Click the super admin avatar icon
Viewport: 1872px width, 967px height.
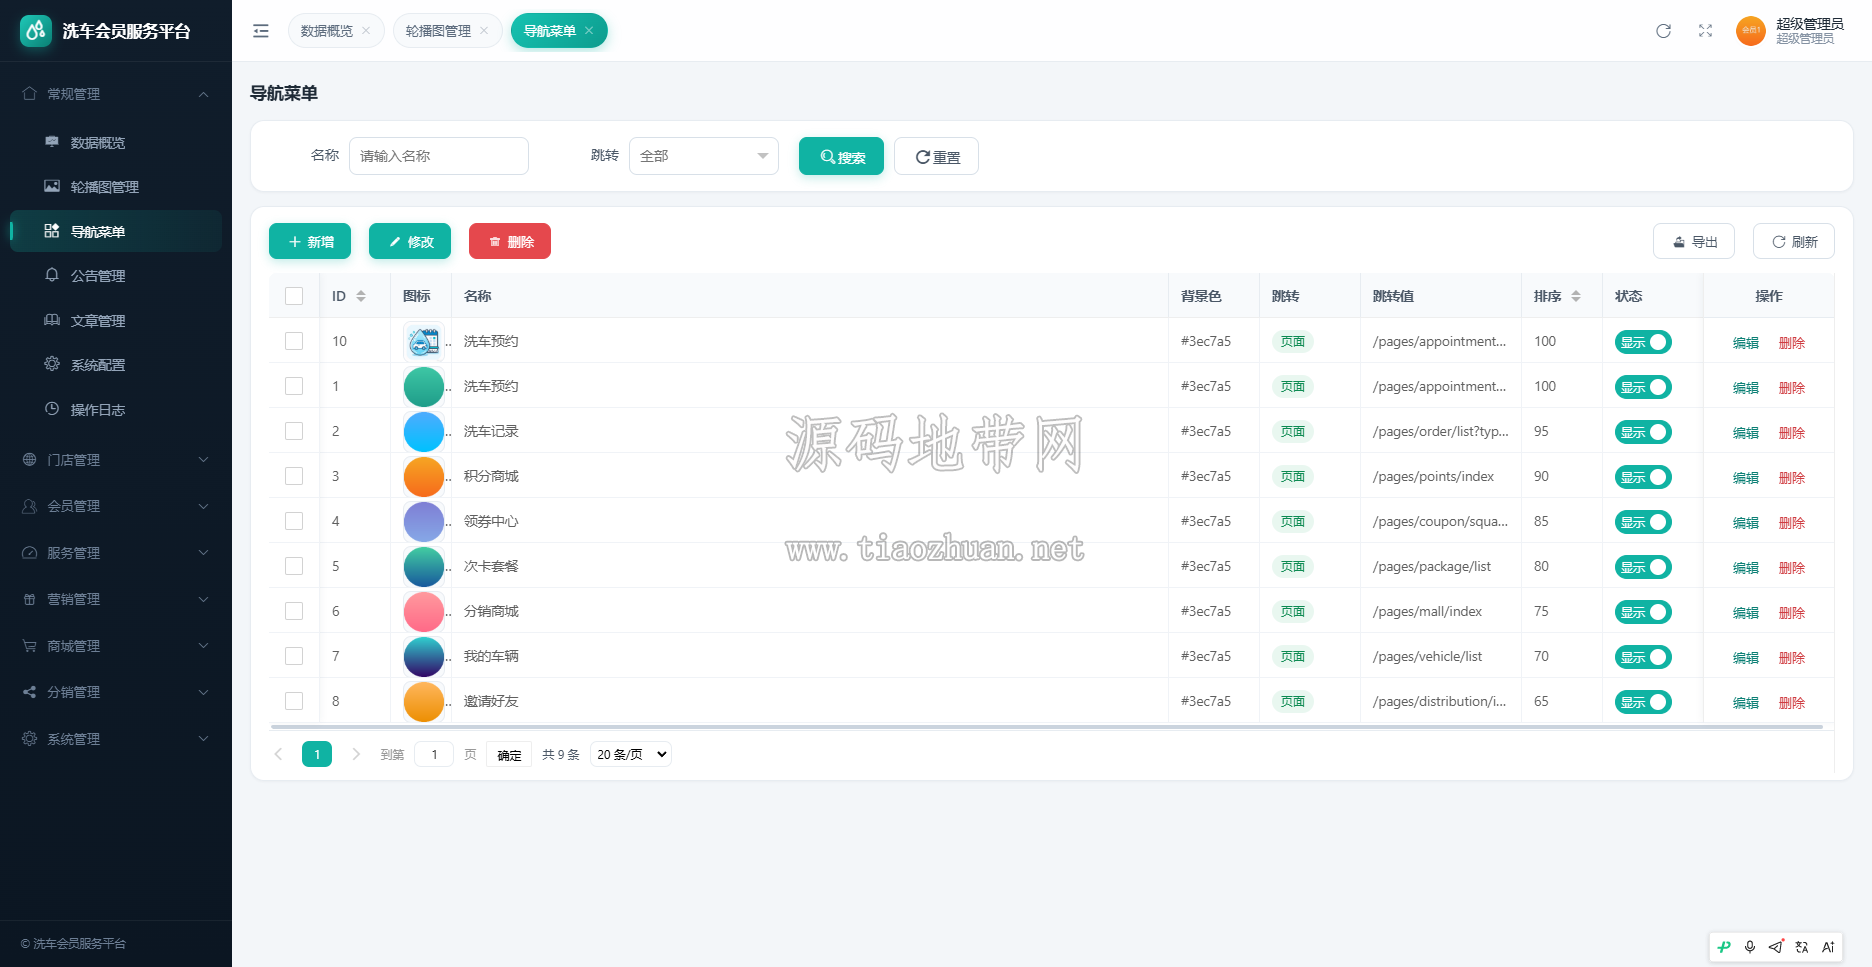click(1750, 31)
